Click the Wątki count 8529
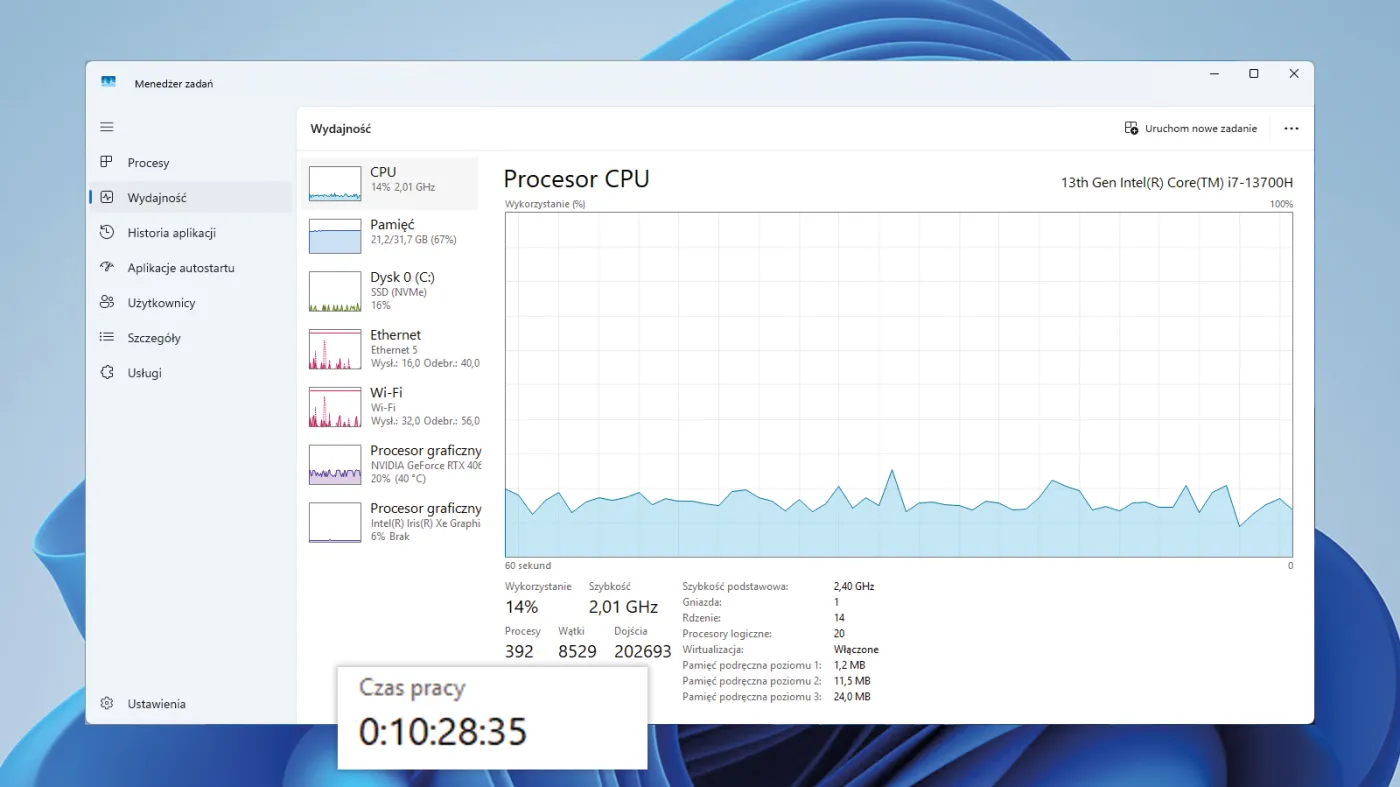 tap(577, 652)
